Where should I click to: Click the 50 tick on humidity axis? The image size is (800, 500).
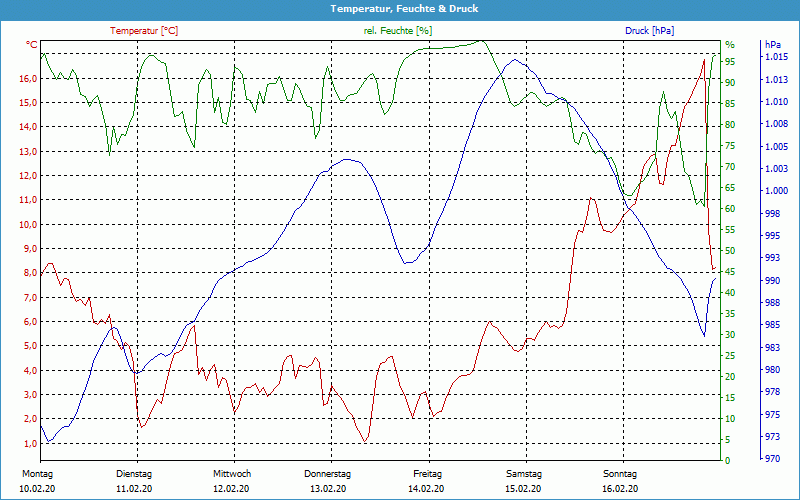pos(730,251)
